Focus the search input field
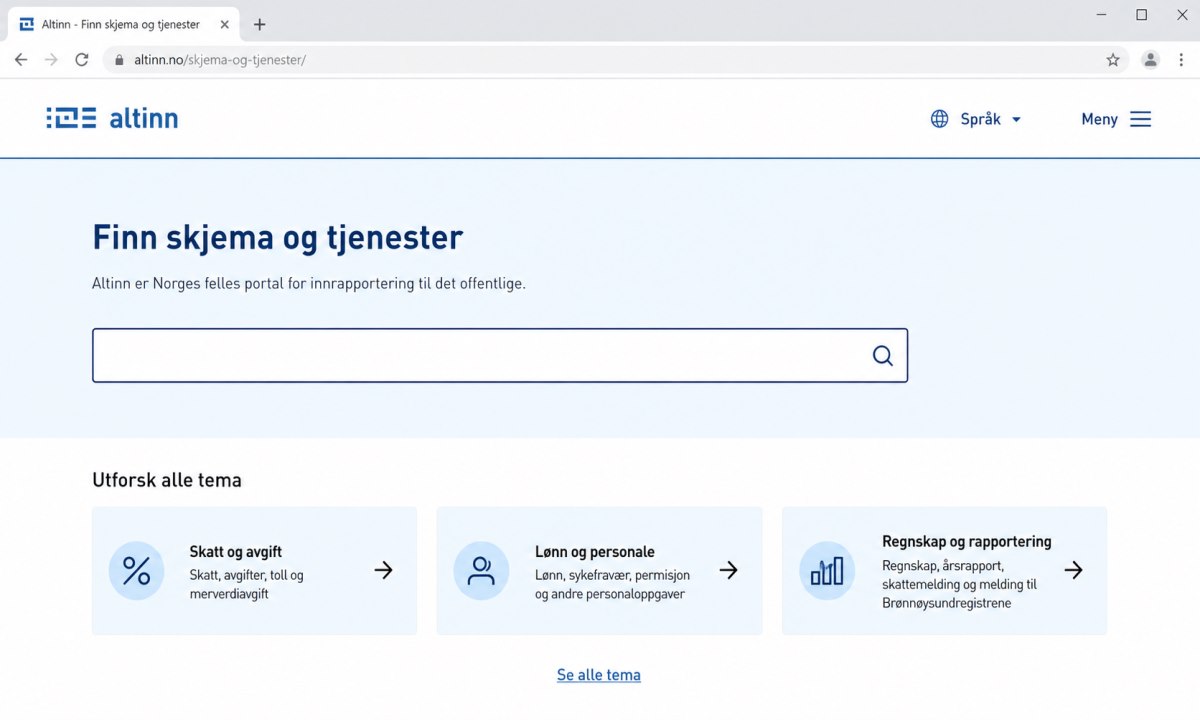 500,355
